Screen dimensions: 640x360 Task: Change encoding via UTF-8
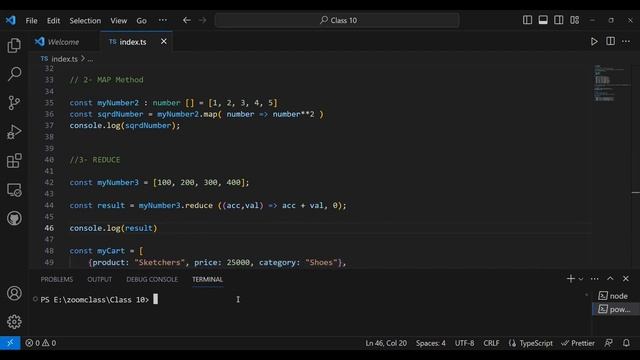click(x=464, y=343)
